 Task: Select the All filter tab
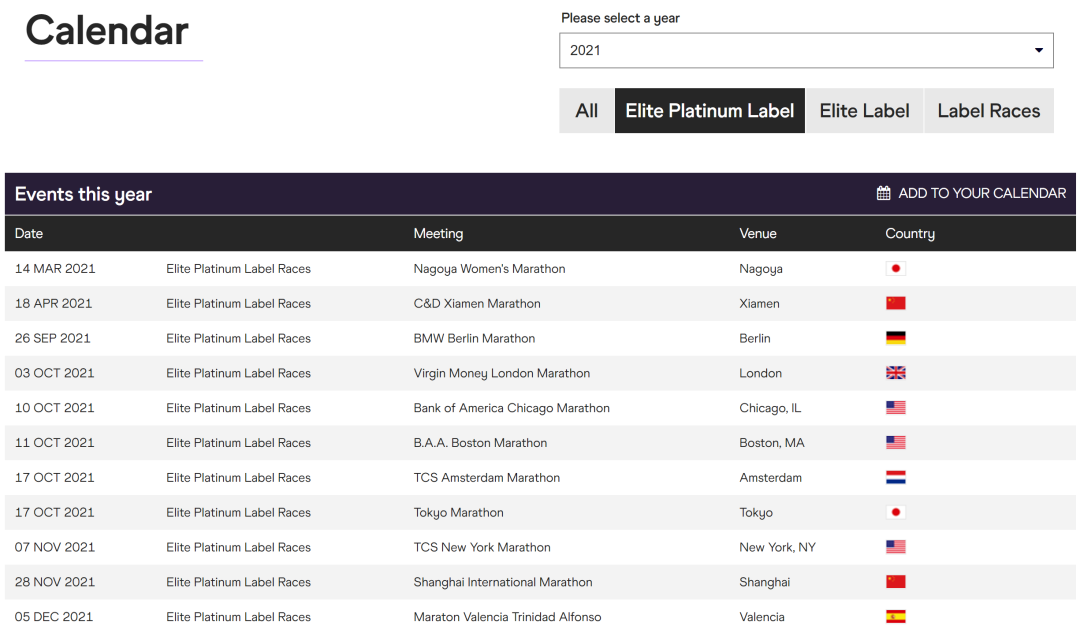tap(587, 111)
